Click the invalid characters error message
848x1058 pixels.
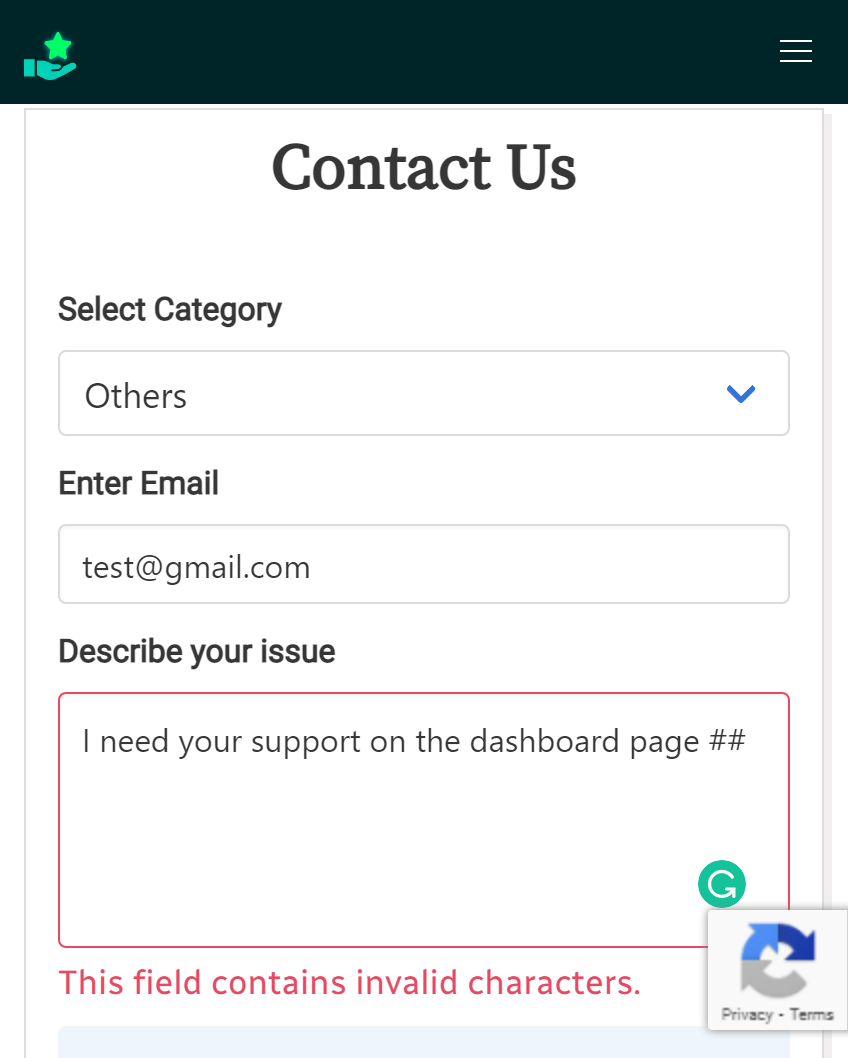pyautogui.click(x=349, y=982)
